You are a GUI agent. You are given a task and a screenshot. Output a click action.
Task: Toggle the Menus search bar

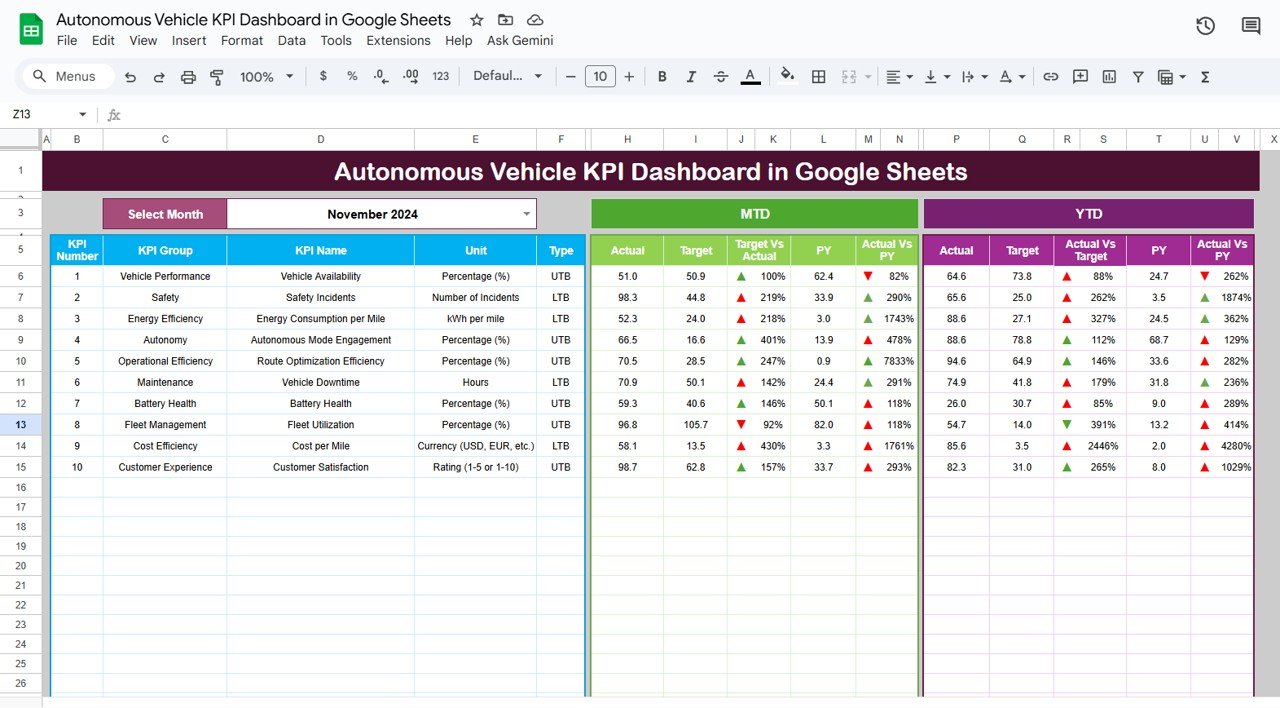coord(67,76)
